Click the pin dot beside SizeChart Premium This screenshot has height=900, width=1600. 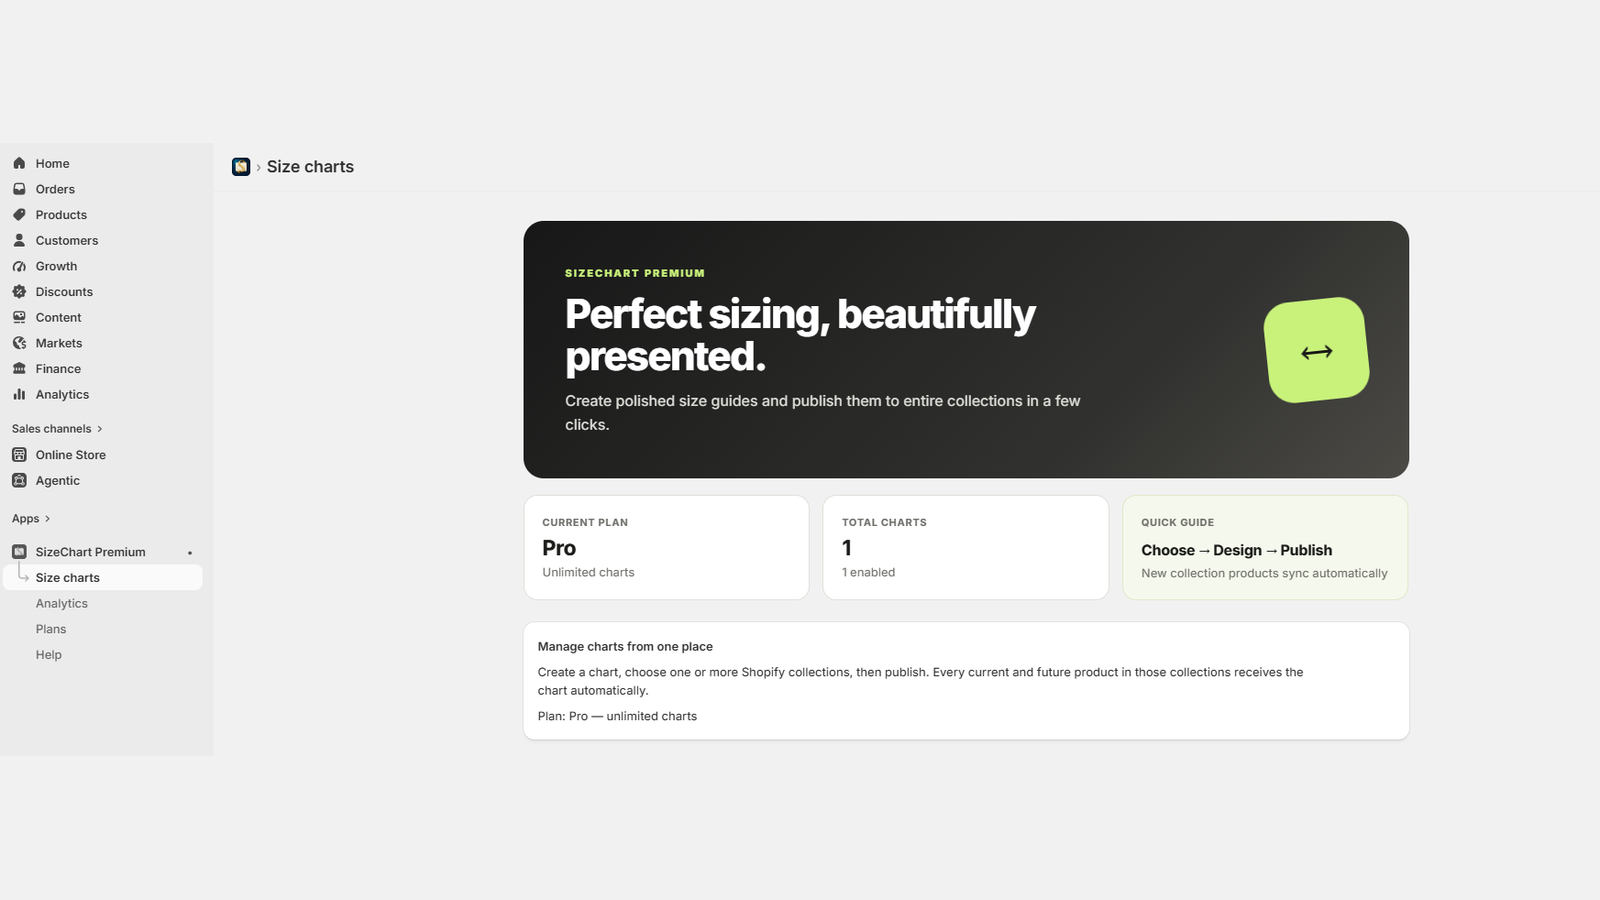pyautogui.click(x=190, y=553)
